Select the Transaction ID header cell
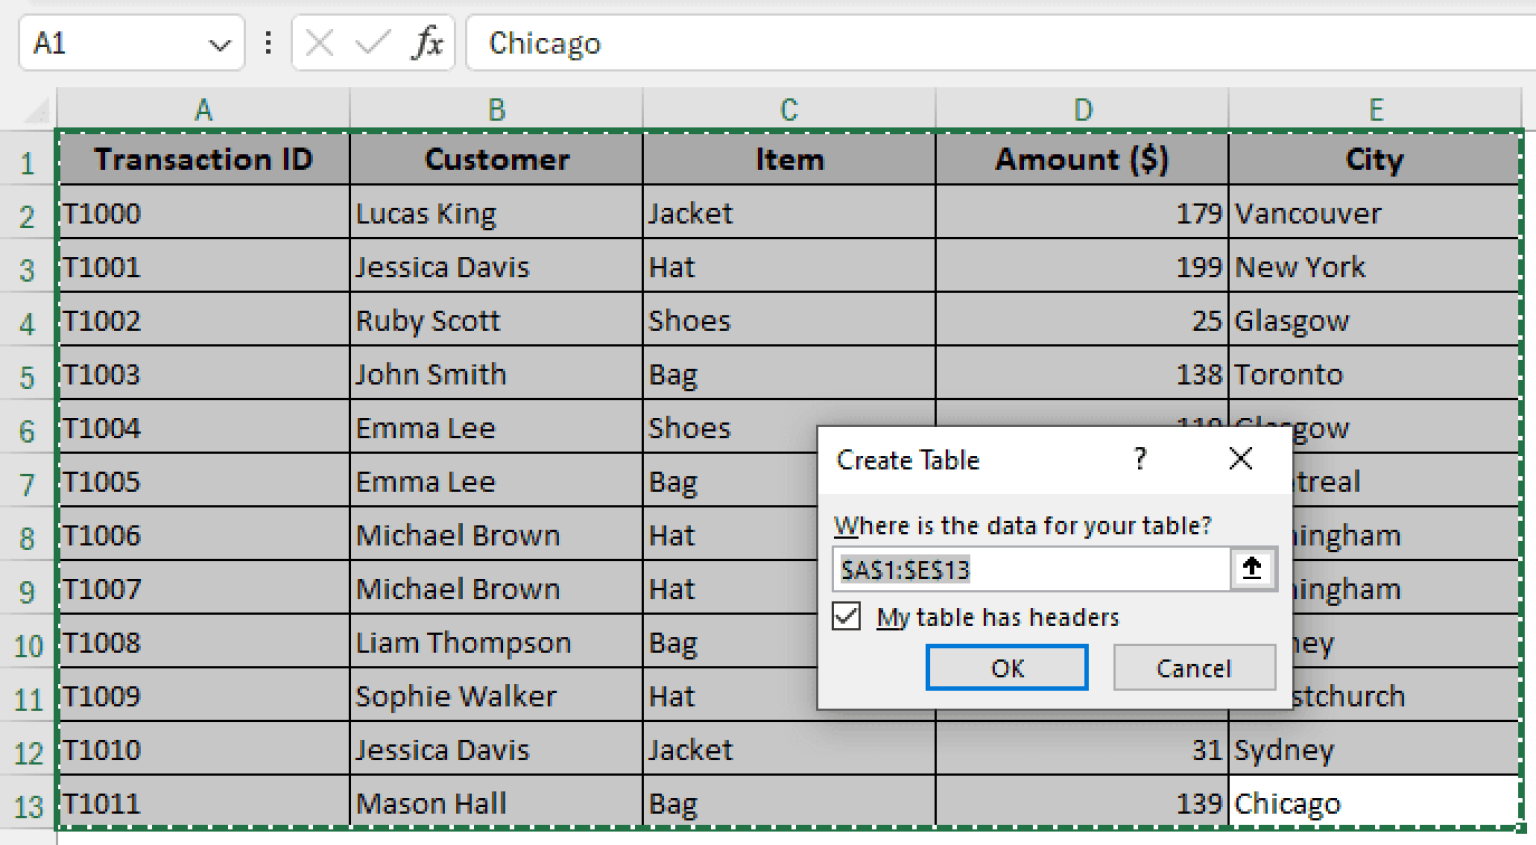Image resolution: width=1536 pixels, height=845 pixels. pyautogui.click(x=204, y=159)
